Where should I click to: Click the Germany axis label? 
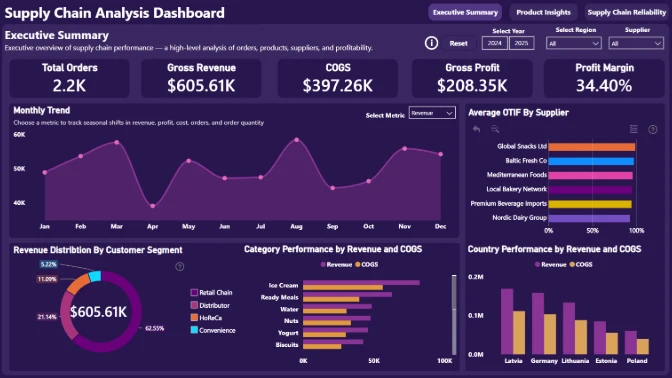544,361
